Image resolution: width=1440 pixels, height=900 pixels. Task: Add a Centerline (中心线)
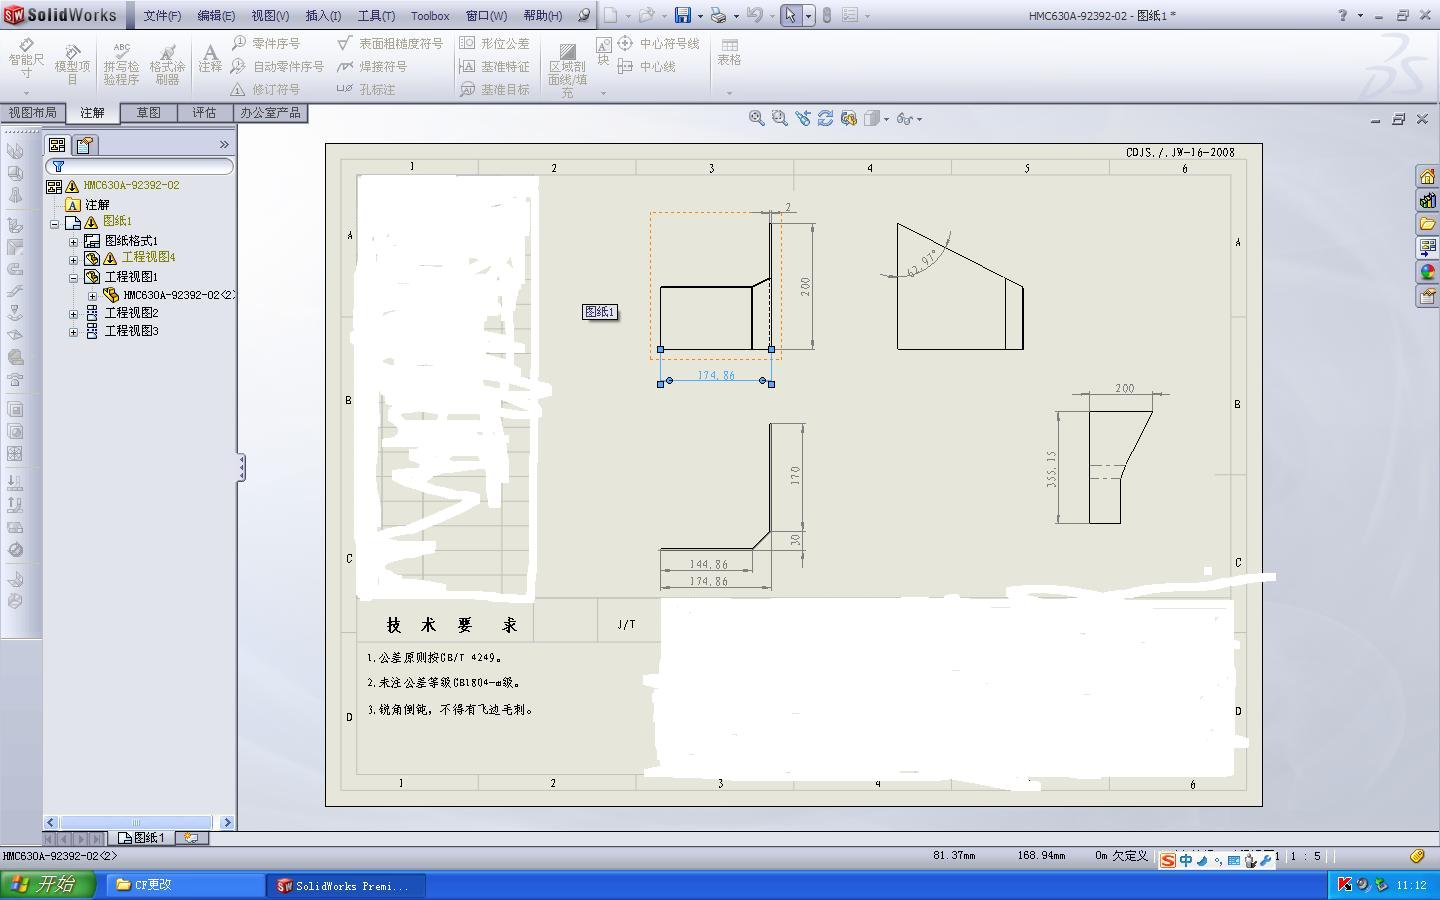click(x=646, y=67)
